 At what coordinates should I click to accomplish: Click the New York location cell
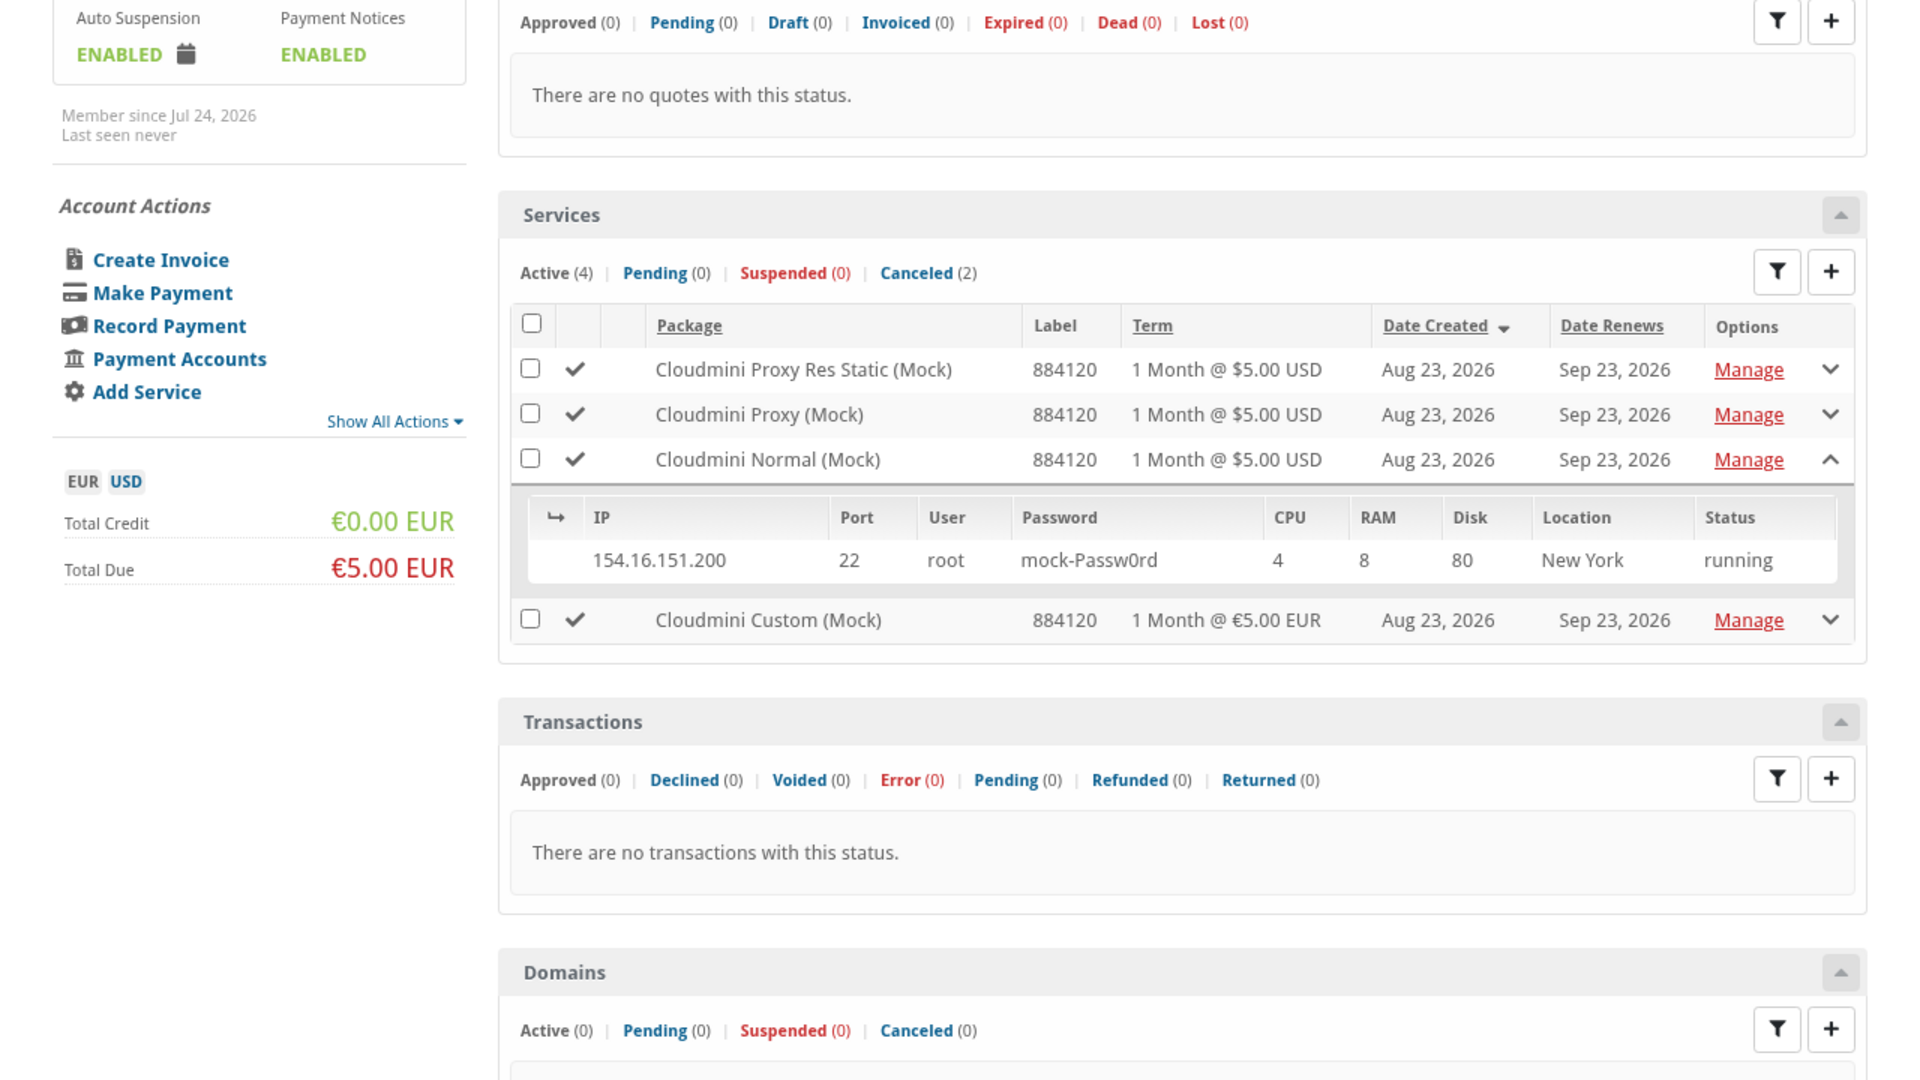point(1582,561)
